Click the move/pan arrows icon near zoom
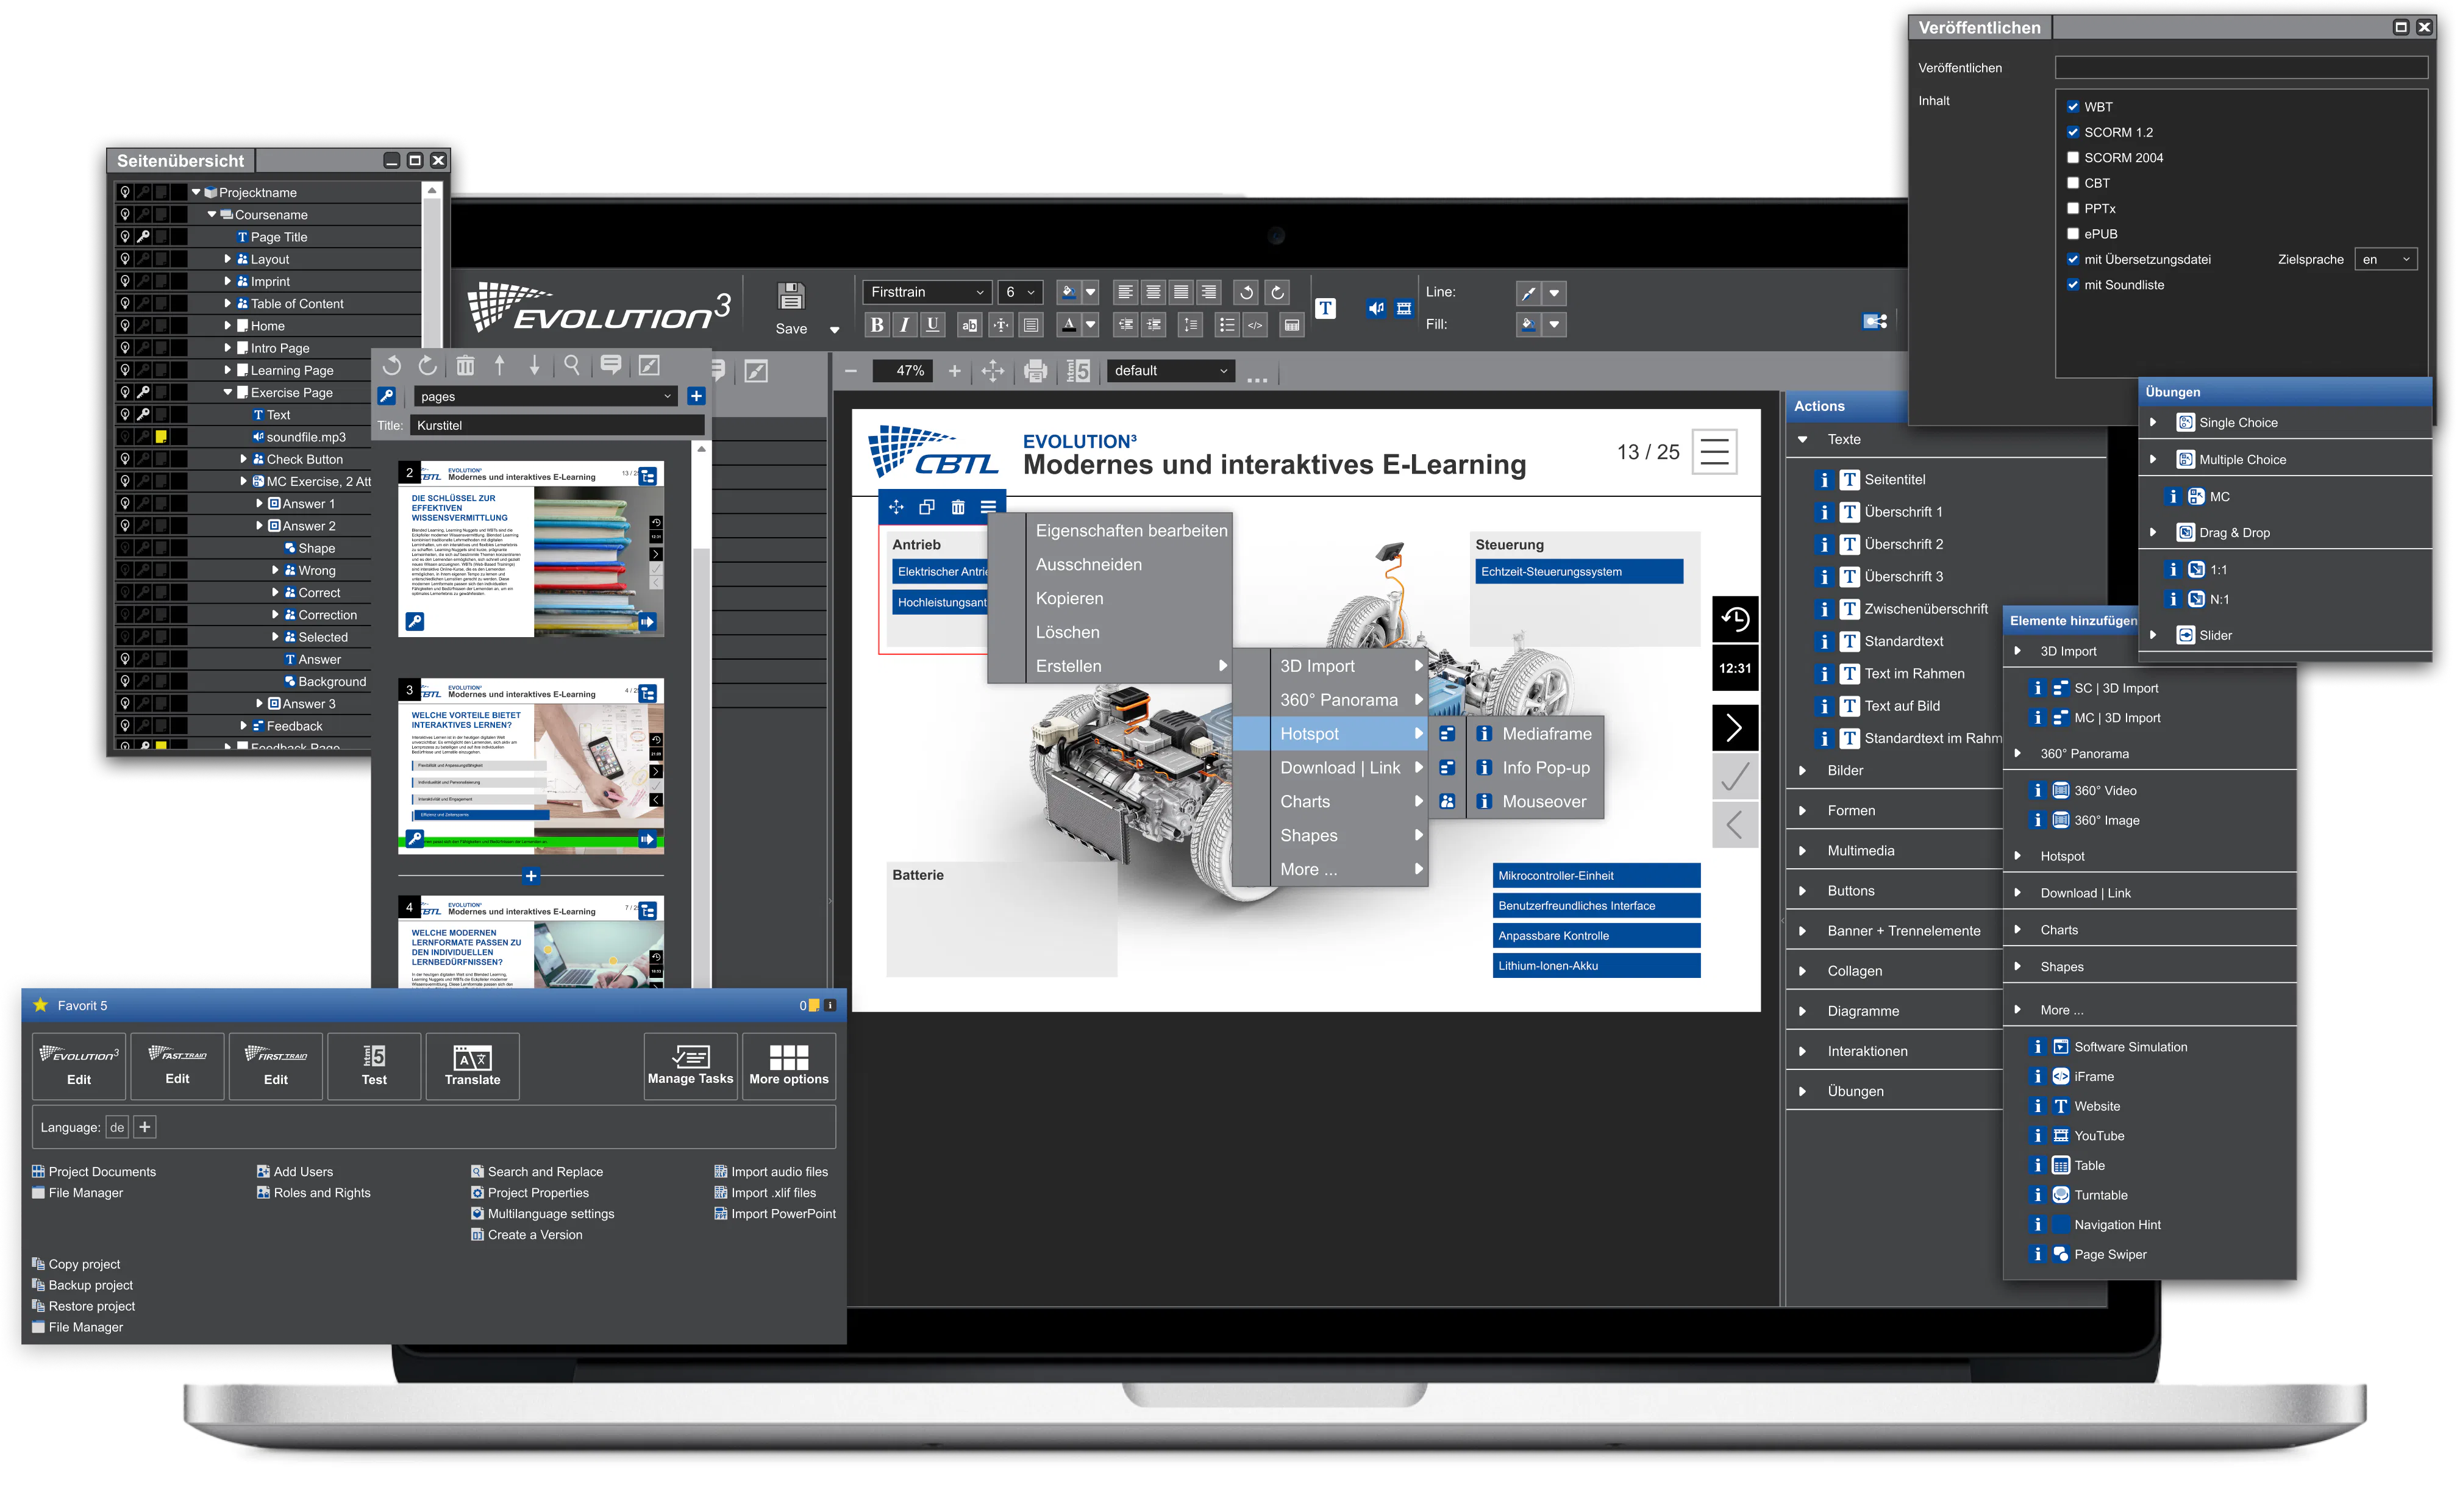The height and width of the screenshot is (1512, 2457). [x=993, y=371]
